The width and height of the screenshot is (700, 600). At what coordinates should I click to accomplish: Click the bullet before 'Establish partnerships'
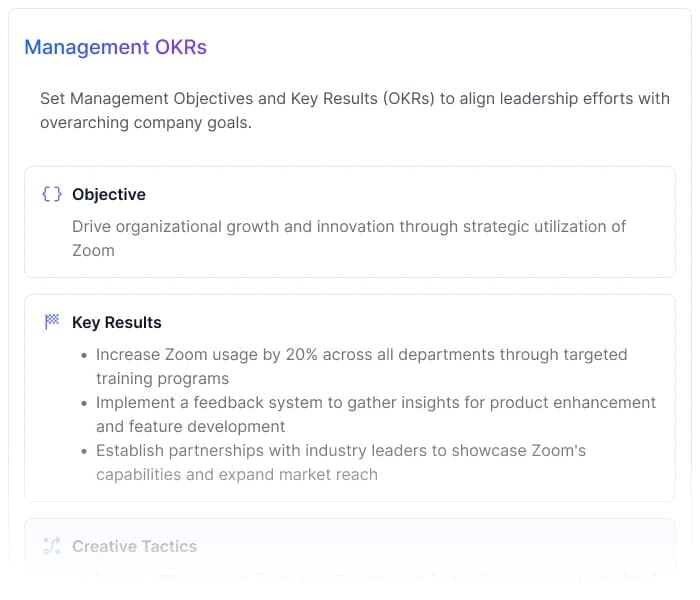click(84, 451)
